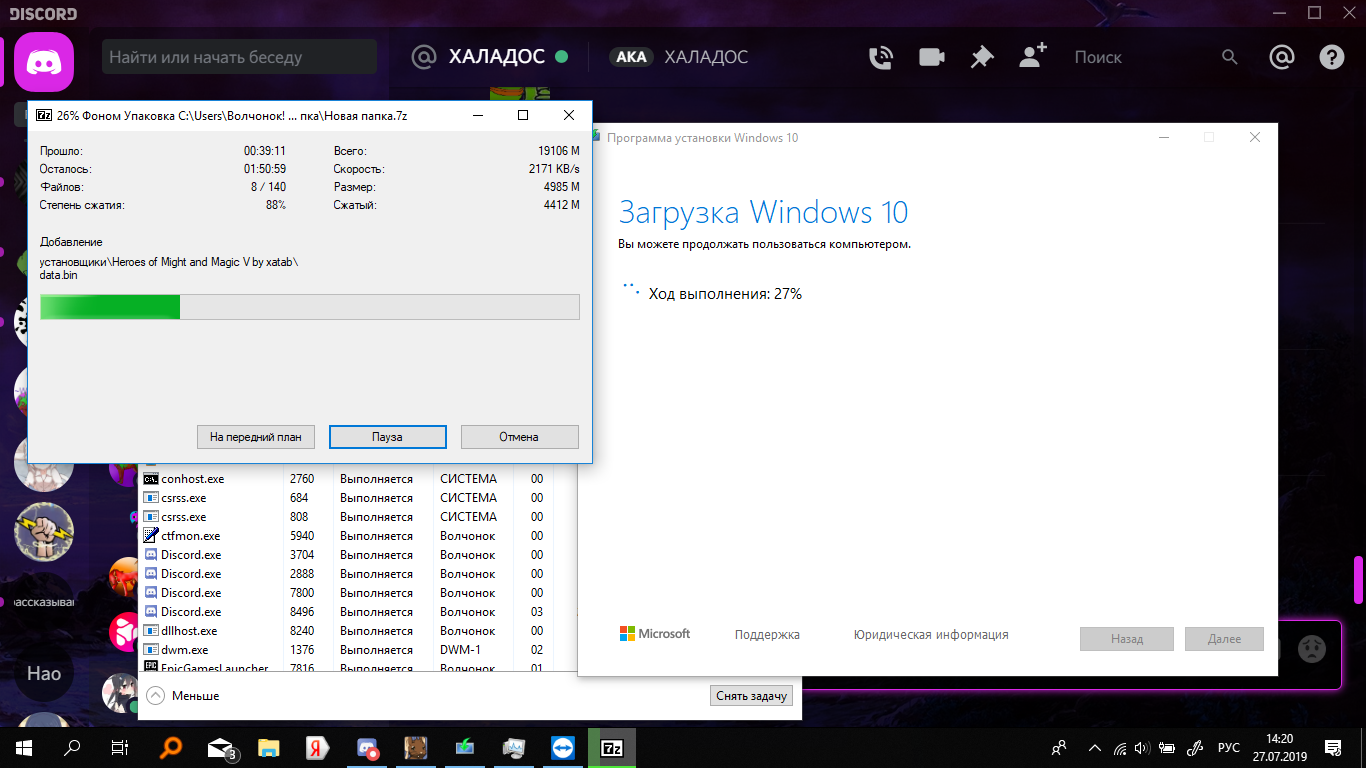Image resolution: width=1366 pixels, height=768 pixels.
Task: Open Yandex browser on taskbar
Action: click(x=318, y=748)
